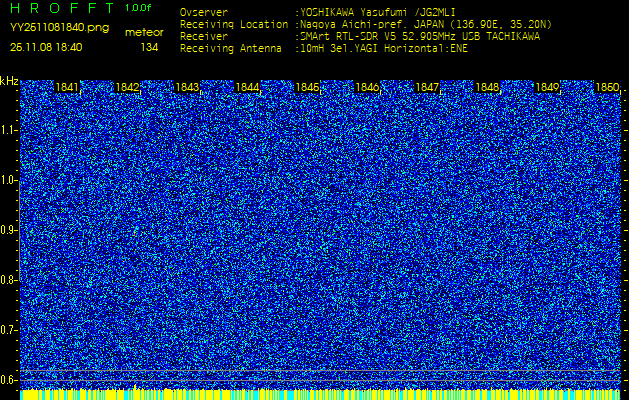Viewport: 629px width, 400px height.
Task: Click the 0.7 kHz axis label
Action: 8,330
